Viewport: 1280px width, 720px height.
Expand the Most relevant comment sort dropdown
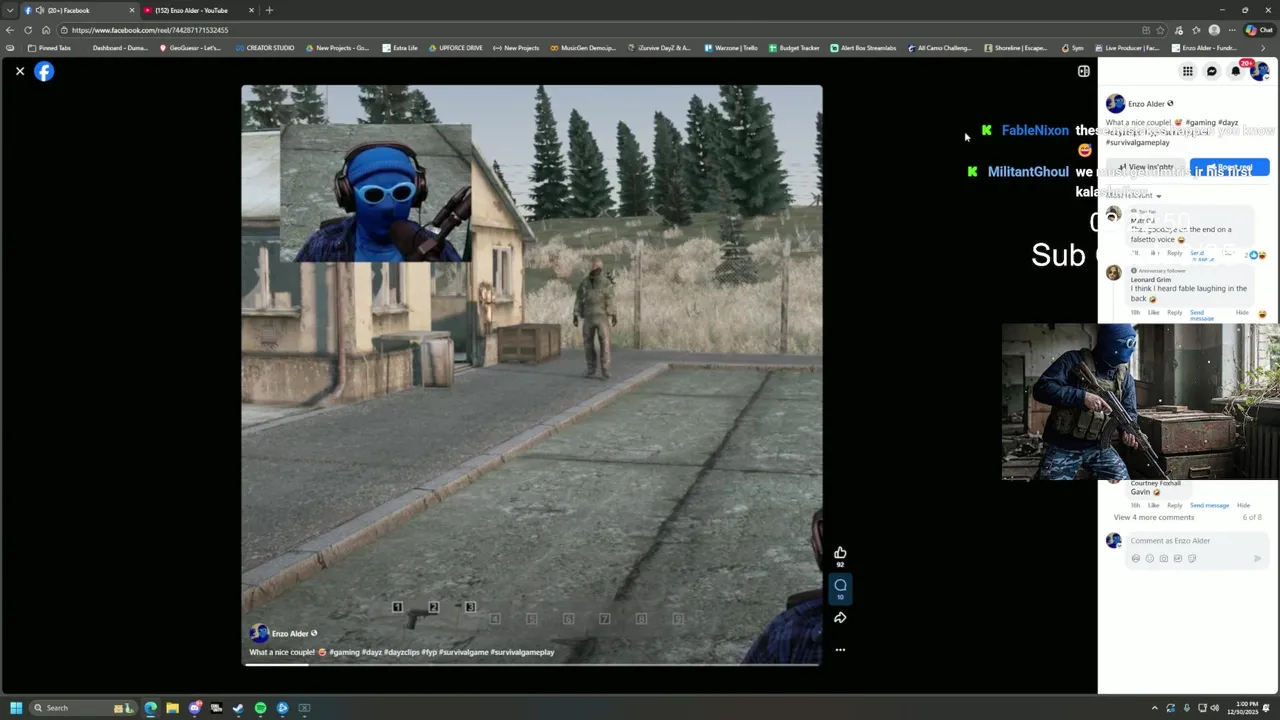click(1134, 196)
